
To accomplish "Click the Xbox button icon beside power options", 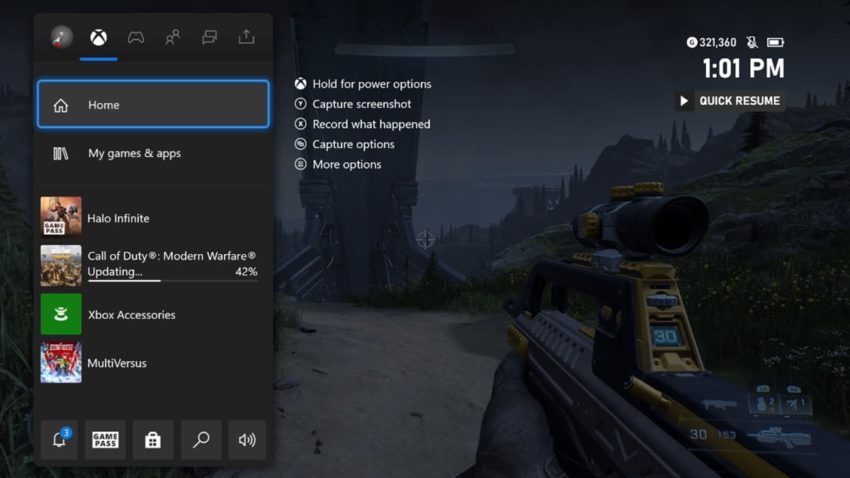I will 300,83.
